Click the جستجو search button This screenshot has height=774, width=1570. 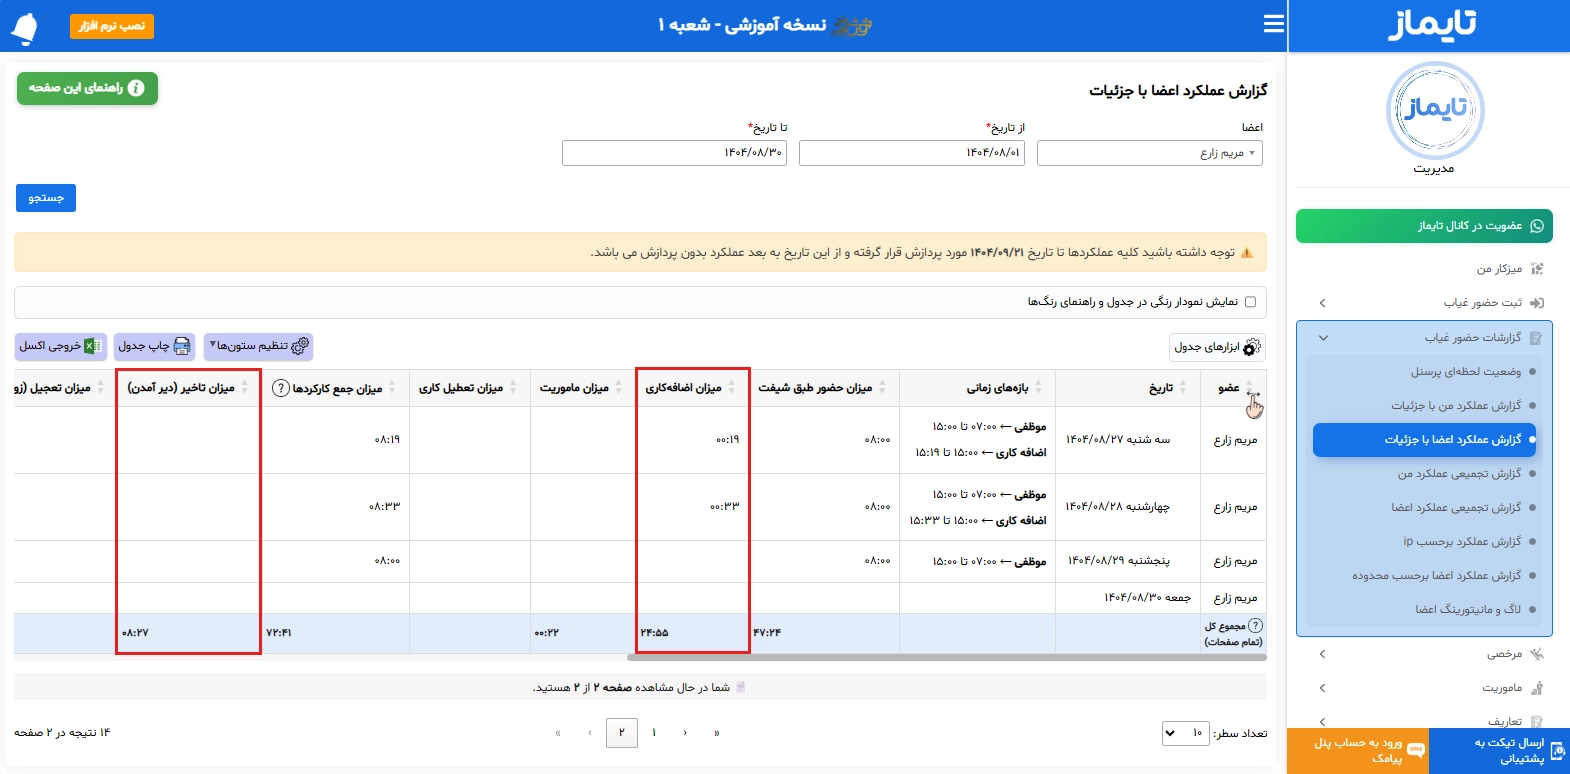click(x=46, y=198)
